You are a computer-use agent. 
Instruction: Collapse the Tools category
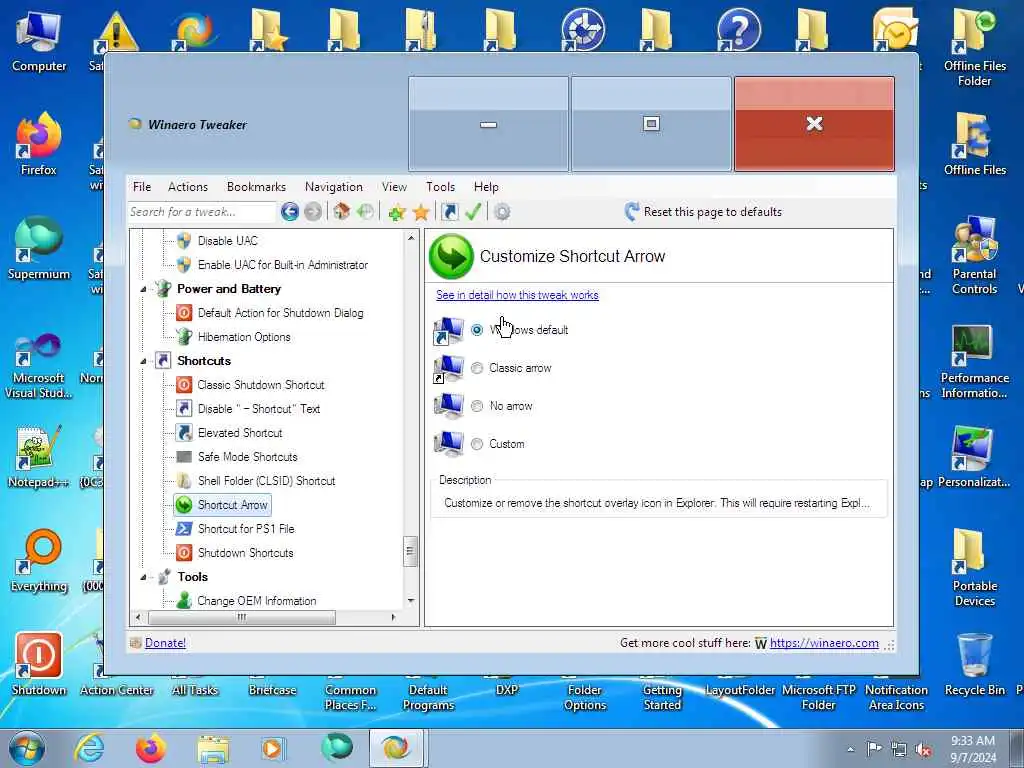pyautogui.click(x=143, y=577)
